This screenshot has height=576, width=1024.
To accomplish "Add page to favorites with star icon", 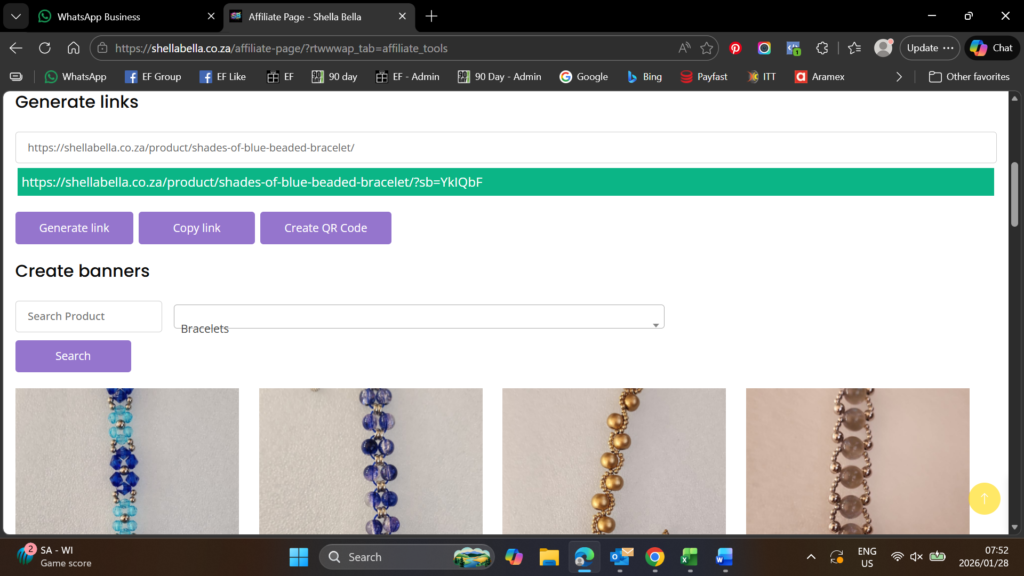I will point(707,48).
